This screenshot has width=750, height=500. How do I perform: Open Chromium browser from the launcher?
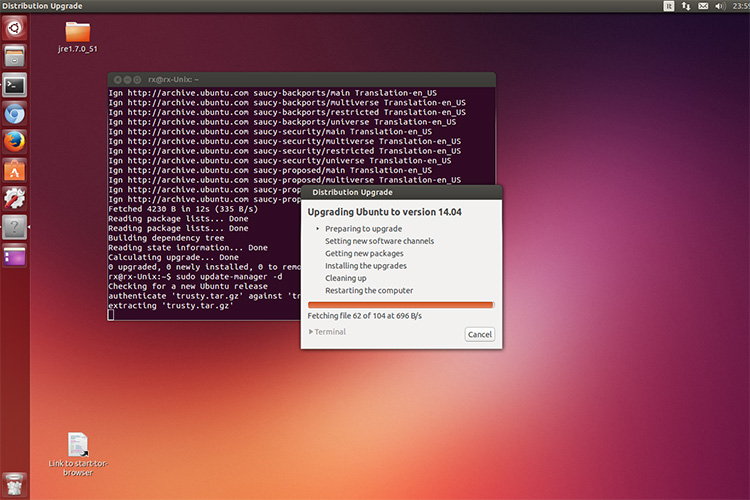tap(14, 114)
